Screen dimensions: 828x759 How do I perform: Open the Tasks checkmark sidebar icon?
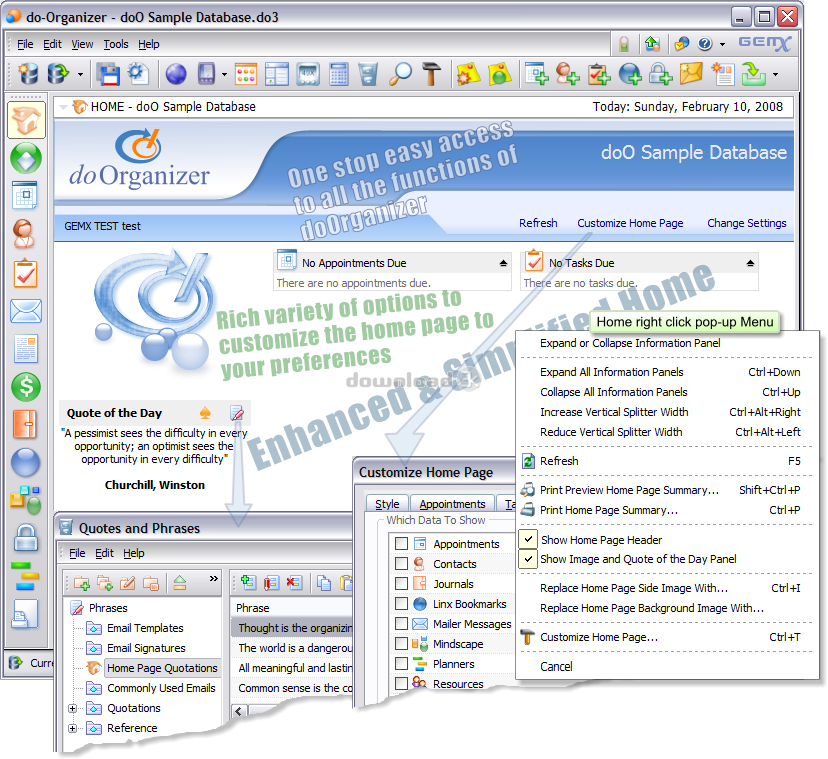click(x=25, y=273)
